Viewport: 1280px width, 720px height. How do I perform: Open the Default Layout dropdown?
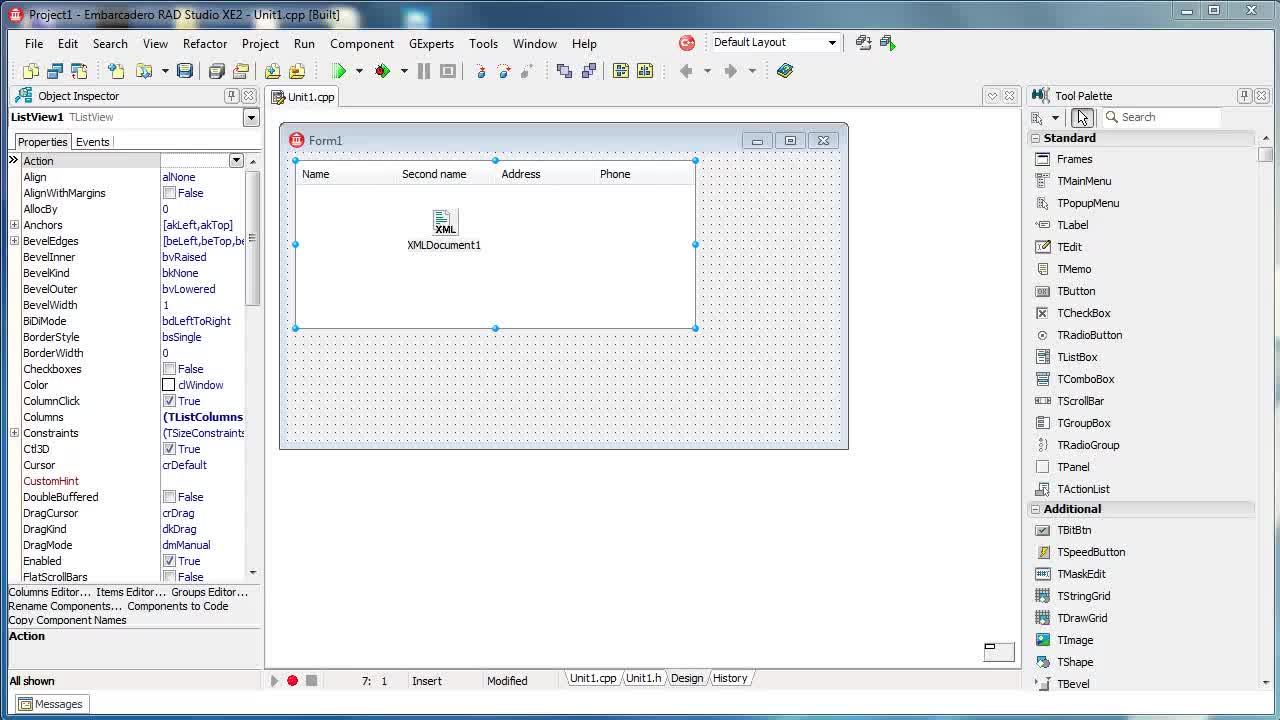(832, 43)
